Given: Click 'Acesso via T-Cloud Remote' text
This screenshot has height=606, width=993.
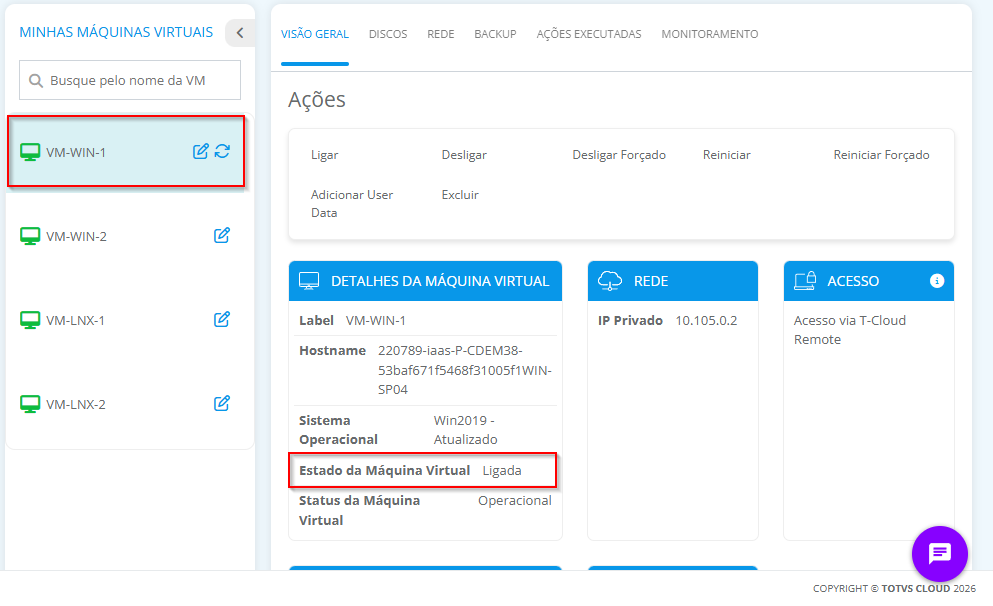Looking at the screenshot, I should click(x=850, y=330).
